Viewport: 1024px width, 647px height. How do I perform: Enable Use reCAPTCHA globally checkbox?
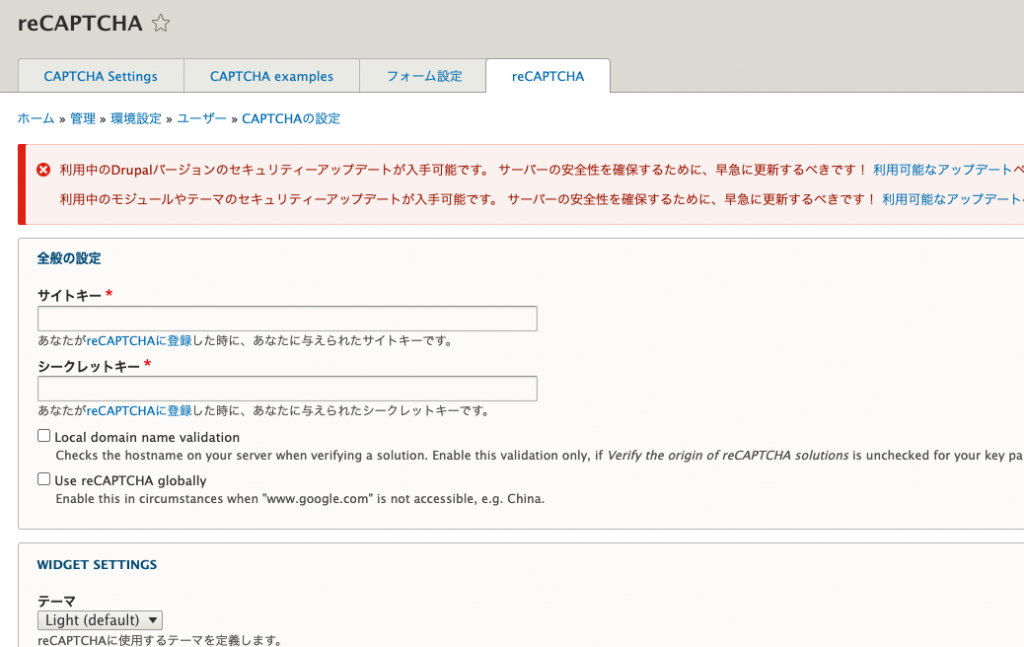[x=44, y=479]
